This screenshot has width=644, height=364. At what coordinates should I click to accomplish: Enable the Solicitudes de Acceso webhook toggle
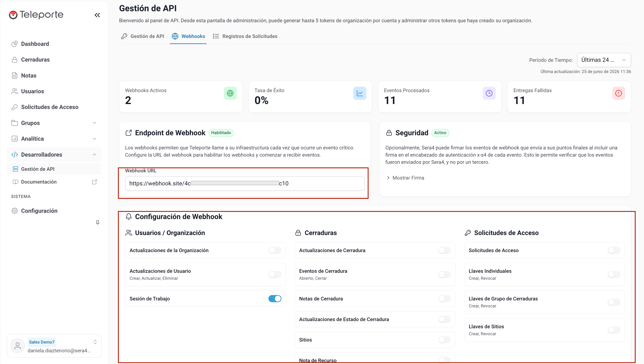(614, 250)
